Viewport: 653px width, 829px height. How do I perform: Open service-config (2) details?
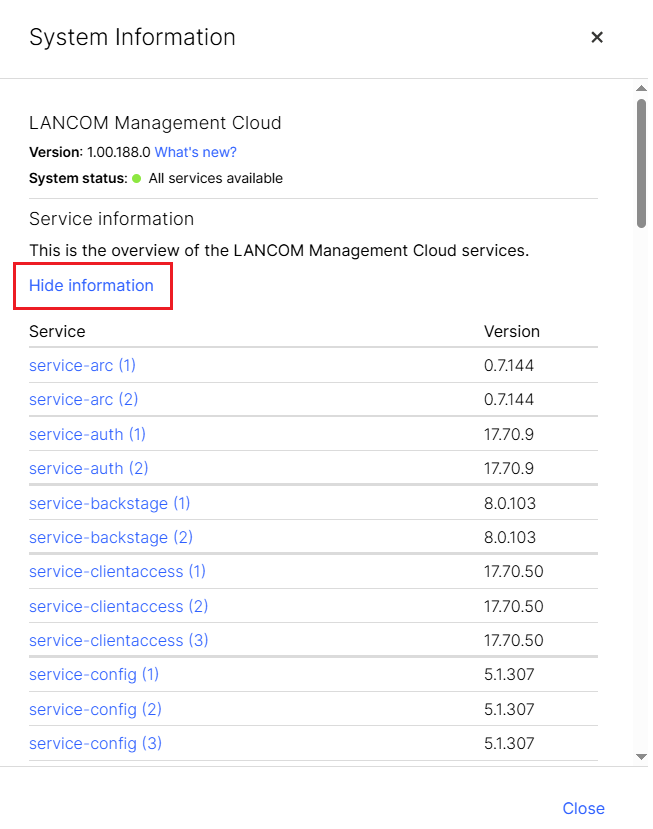coord(95,709)
